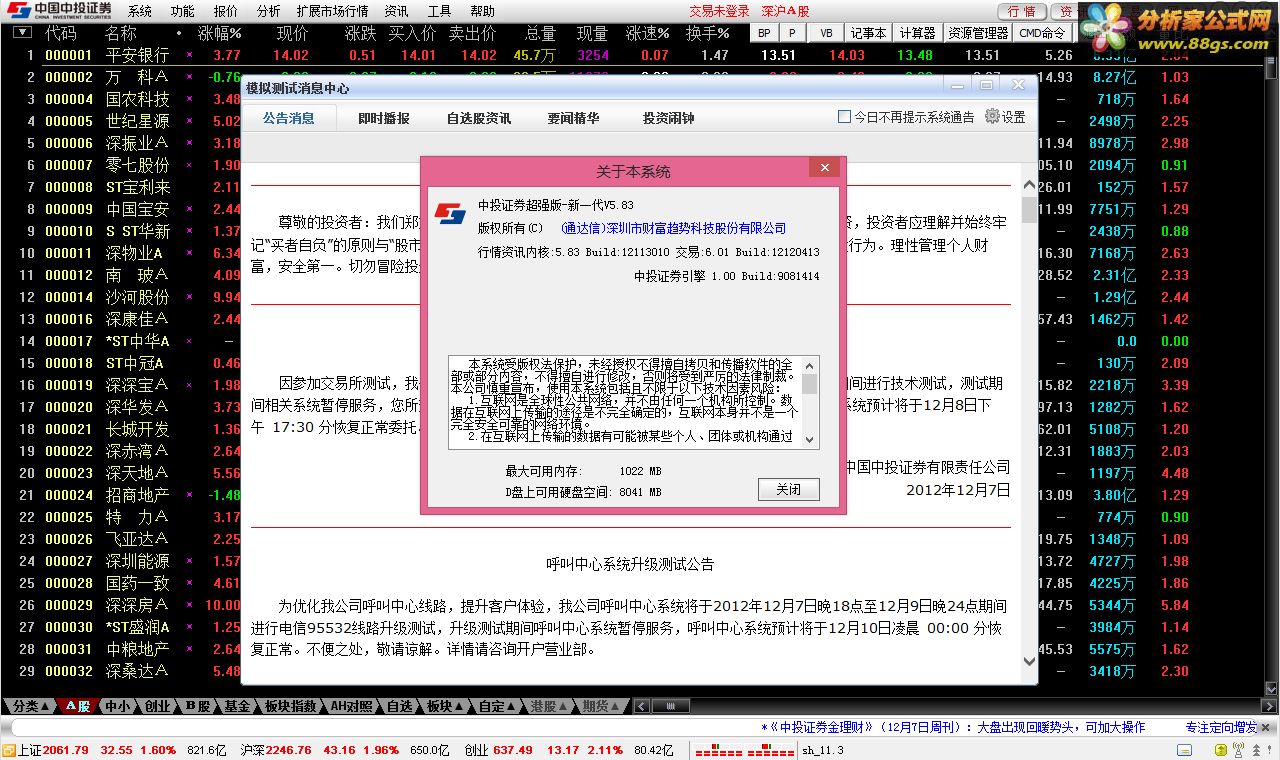Screen dimensions: 1280x760
Task: Open the 工具 menu
Action: coord(439,11)
